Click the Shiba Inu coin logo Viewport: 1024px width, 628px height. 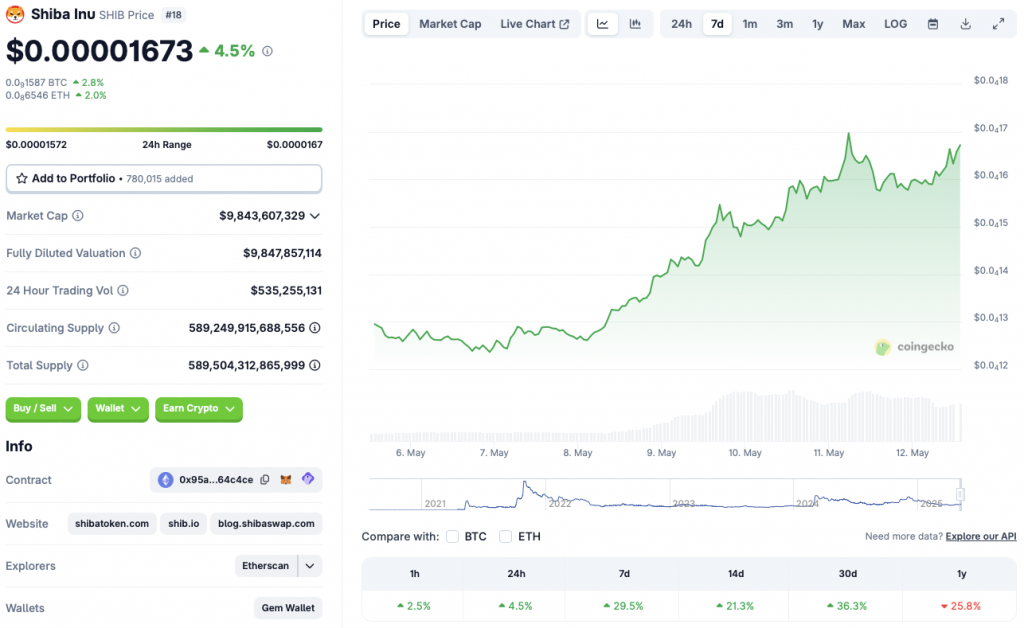[15, 14]
